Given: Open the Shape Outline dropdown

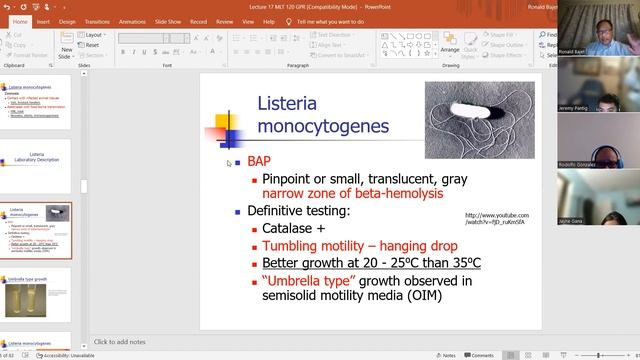Looking at the screenshot, I should pos(504,45).
